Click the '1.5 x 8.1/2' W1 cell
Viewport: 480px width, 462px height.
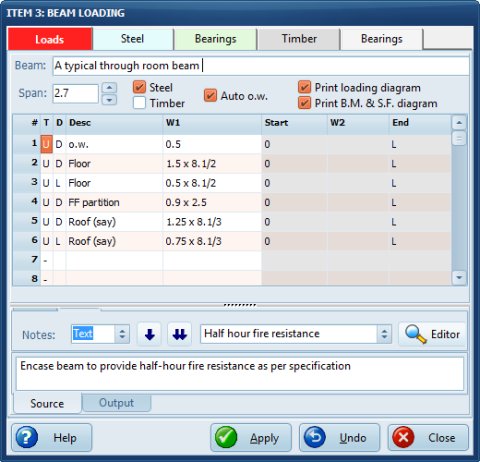point(212,164)
